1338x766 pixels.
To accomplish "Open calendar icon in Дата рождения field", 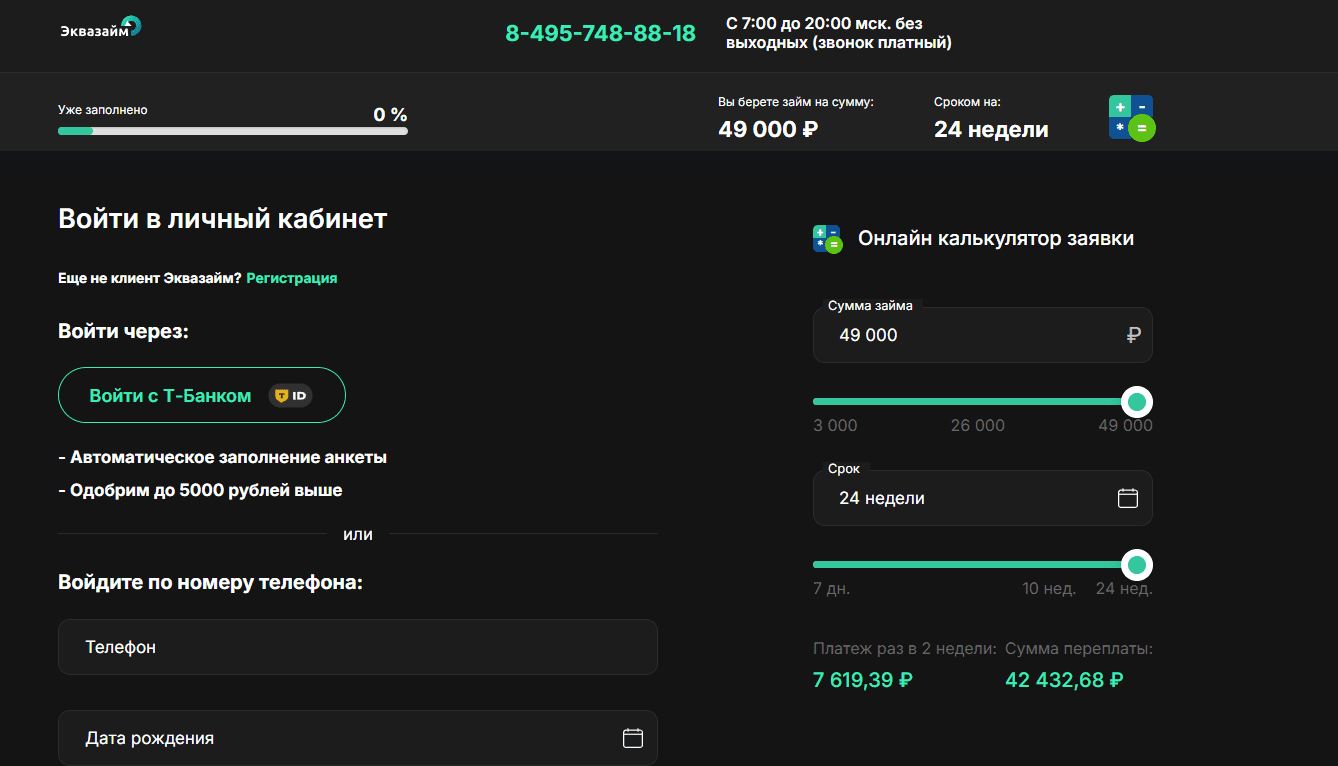I will pos(633,738).
